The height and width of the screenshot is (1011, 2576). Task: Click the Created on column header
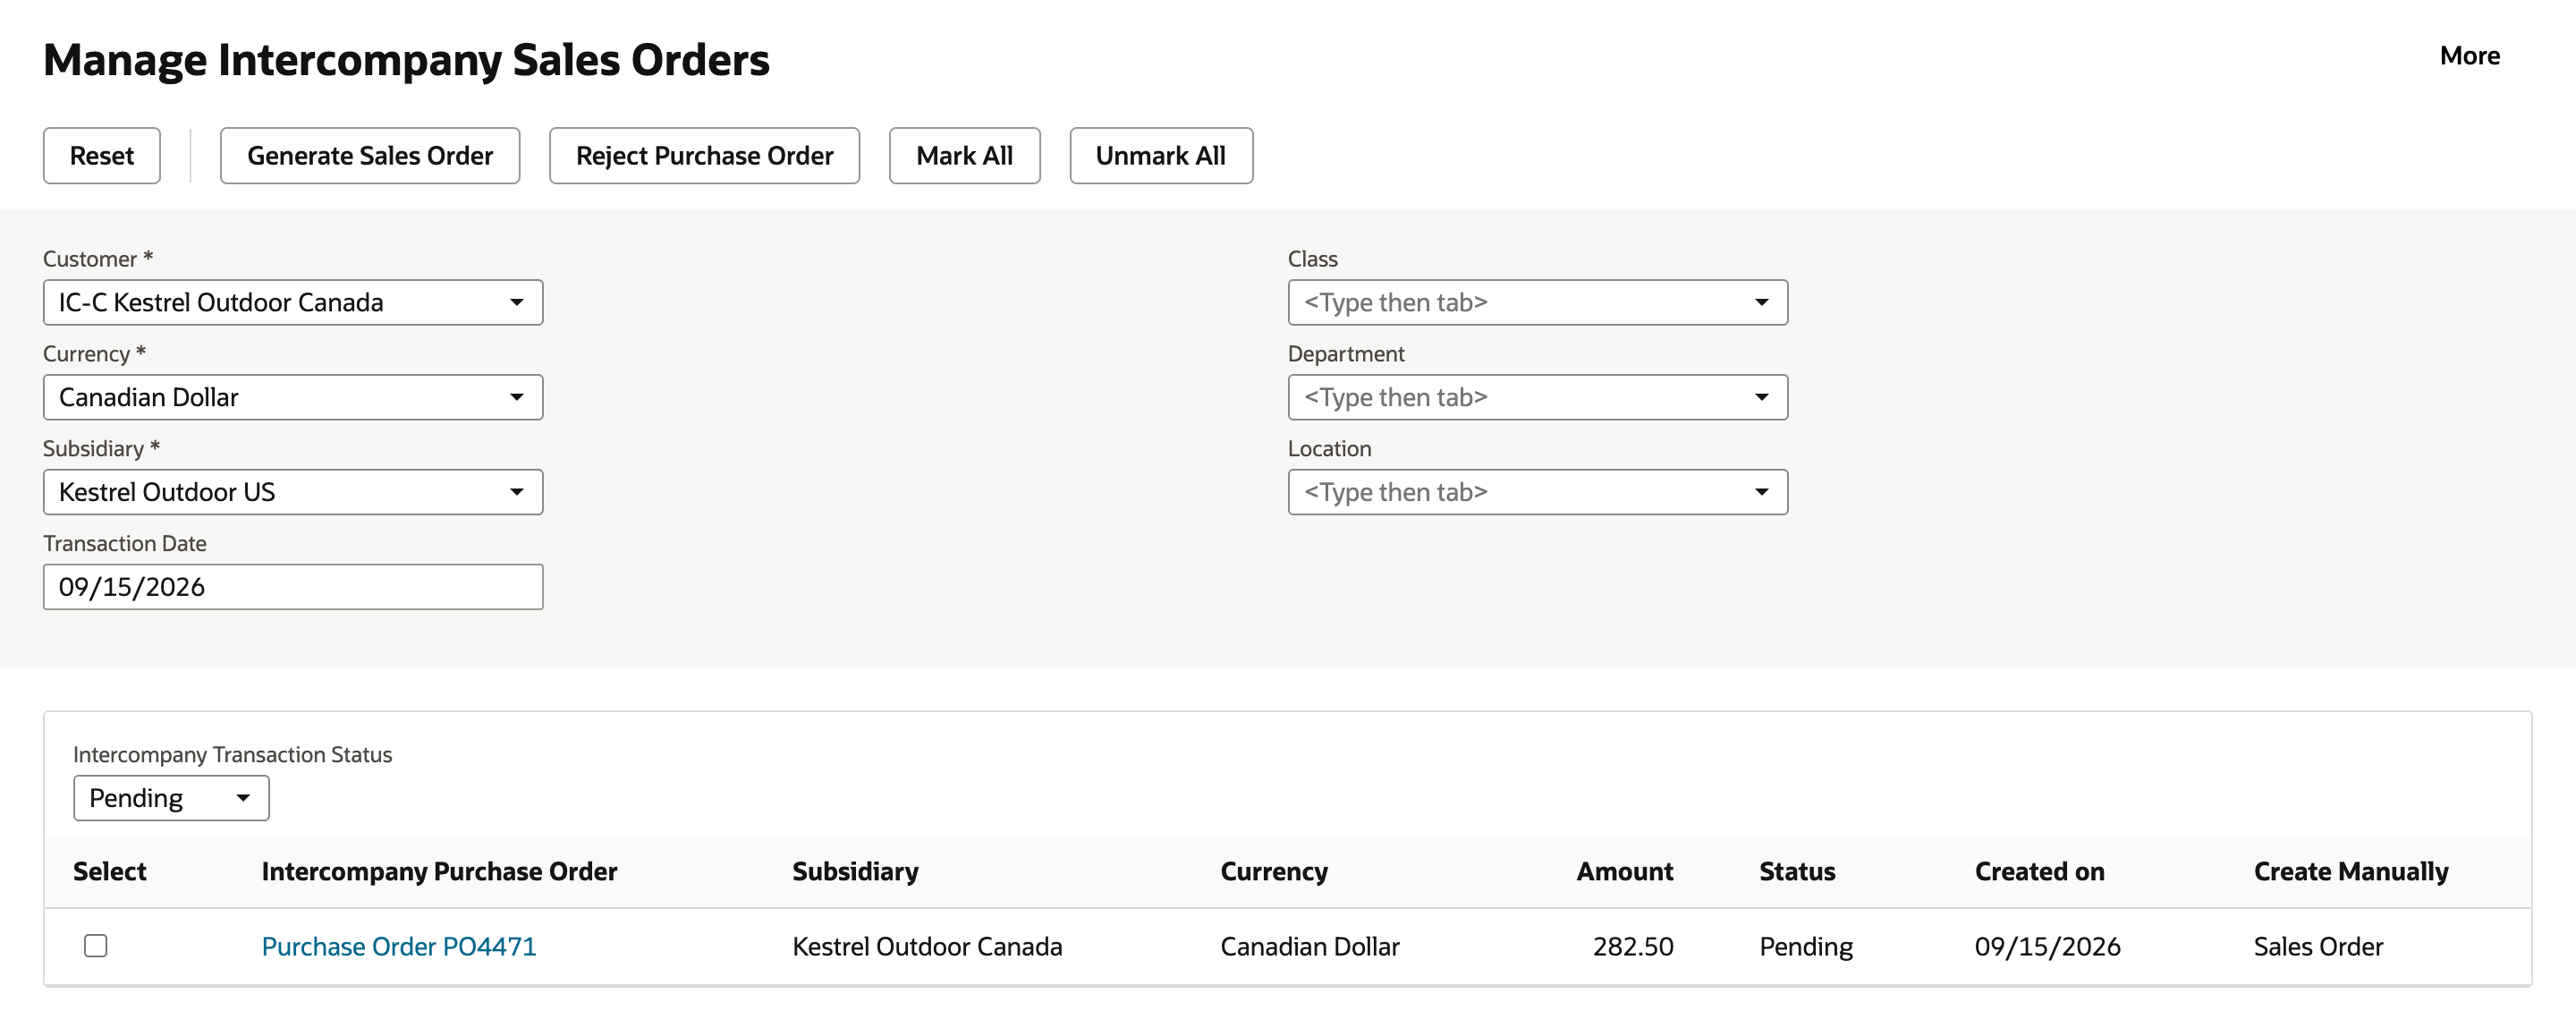(x=2039, y=871)
